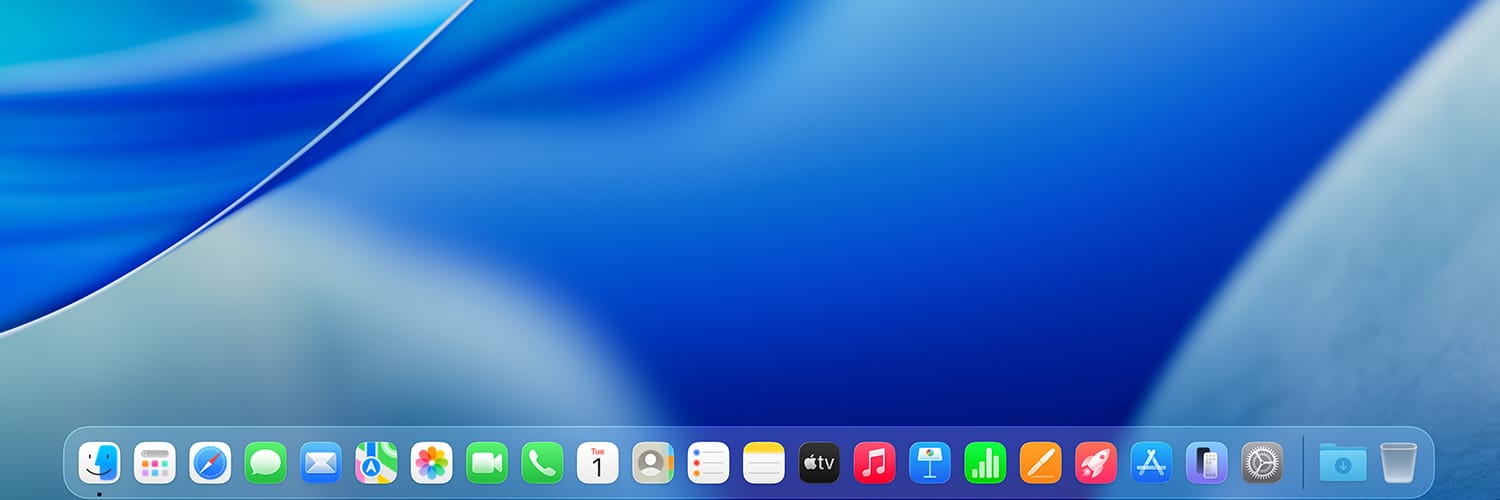Open Calendar showing Tue 1
Screen dimensions: 1500x500
pyautogui.click(x=598, y=463)
